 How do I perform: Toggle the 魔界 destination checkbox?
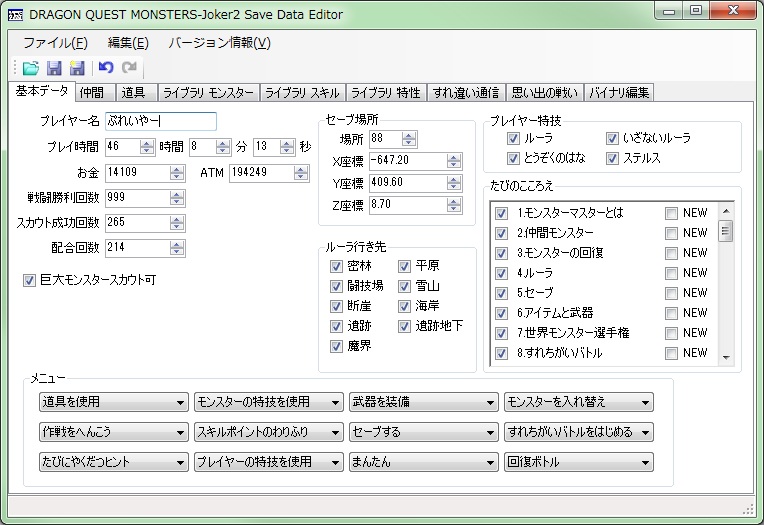point(336,347)
